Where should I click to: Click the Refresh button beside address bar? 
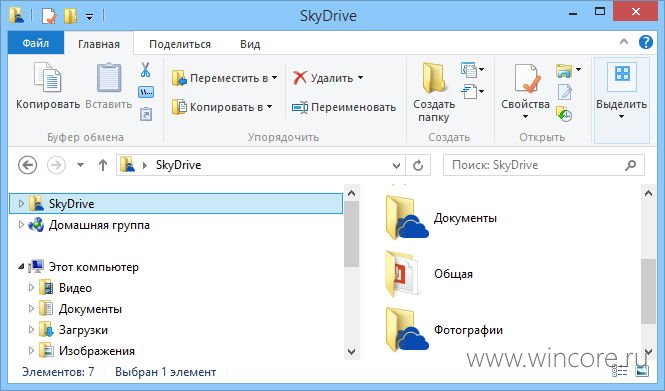418,165
